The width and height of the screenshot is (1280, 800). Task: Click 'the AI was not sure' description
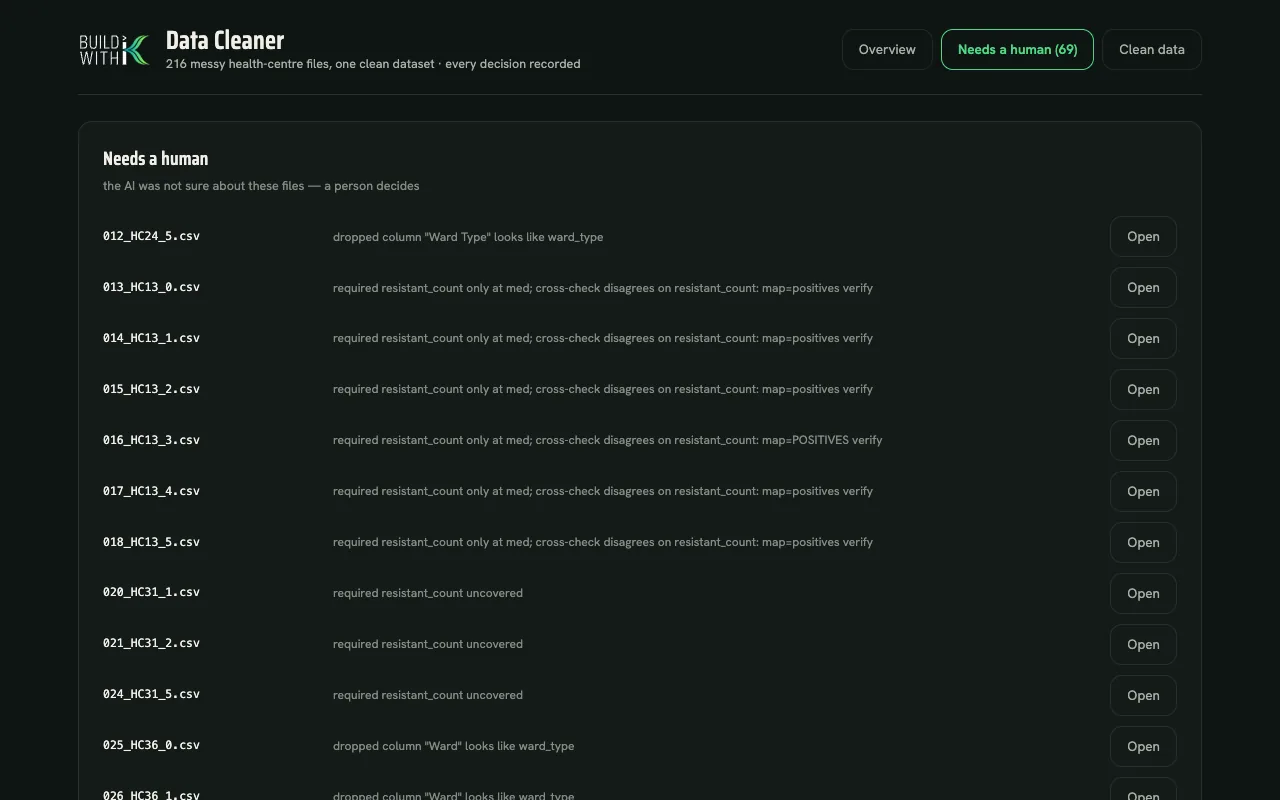pos(261,186)
